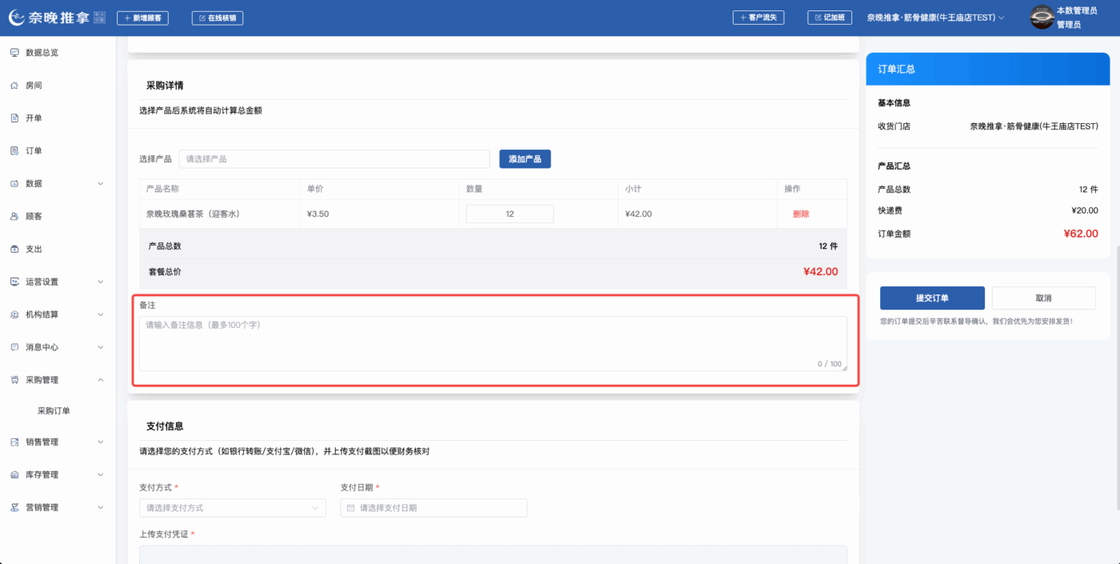Image resolution: width=1120 pixels, height=564 pixels.
Task: Click the ¥3.50 unit price cell
Action: [x=318, y=214]
